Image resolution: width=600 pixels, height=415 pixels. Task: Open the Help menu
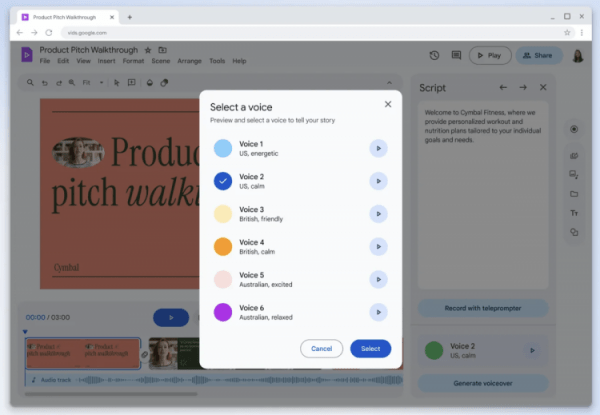click(x=239, y=61)
